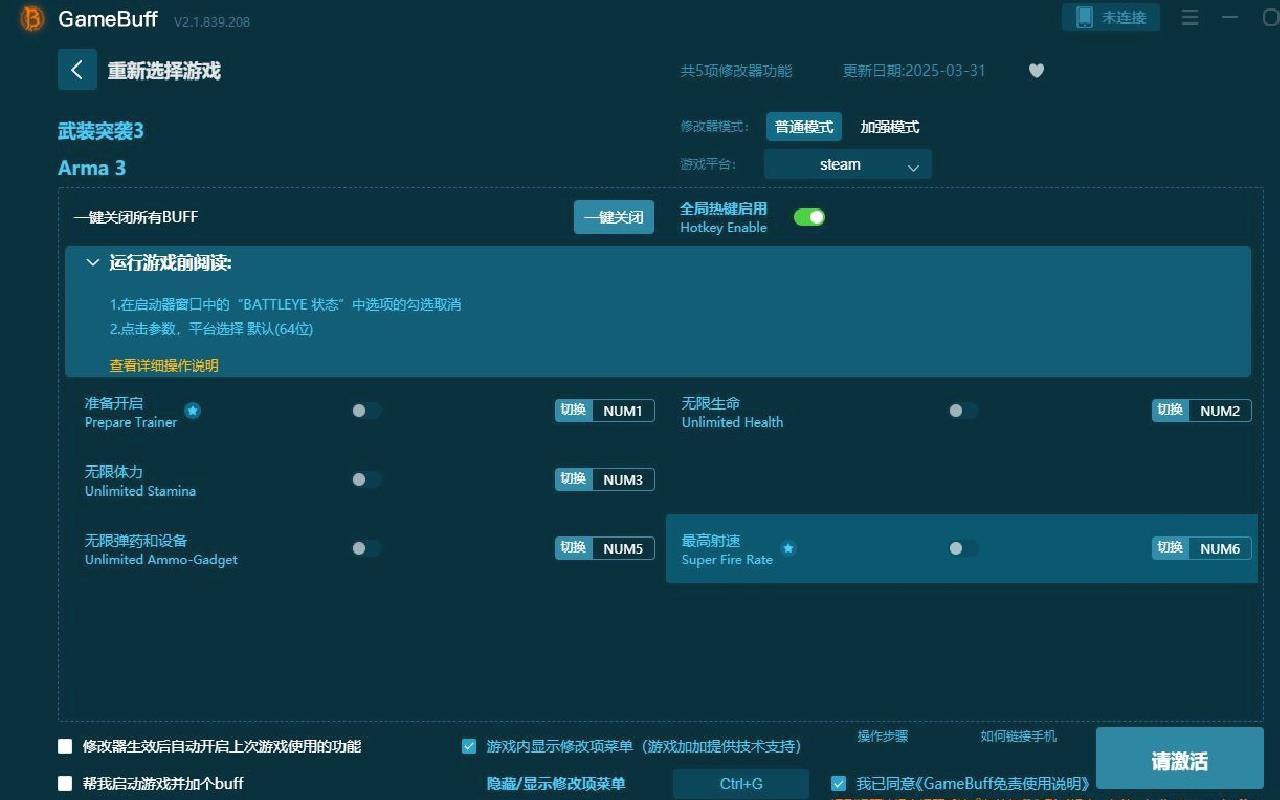This screenshot has height=800, width=1280.
Task: Toggle the Hotkey Enable switch
Action: [x=809, y=217]
